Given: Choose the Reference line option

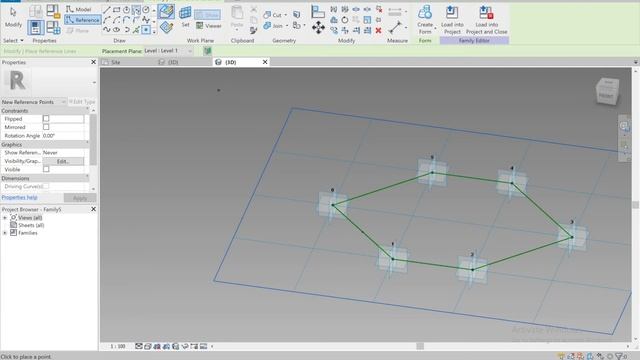Looking at the screenshot, I should [x=83, y=20].
